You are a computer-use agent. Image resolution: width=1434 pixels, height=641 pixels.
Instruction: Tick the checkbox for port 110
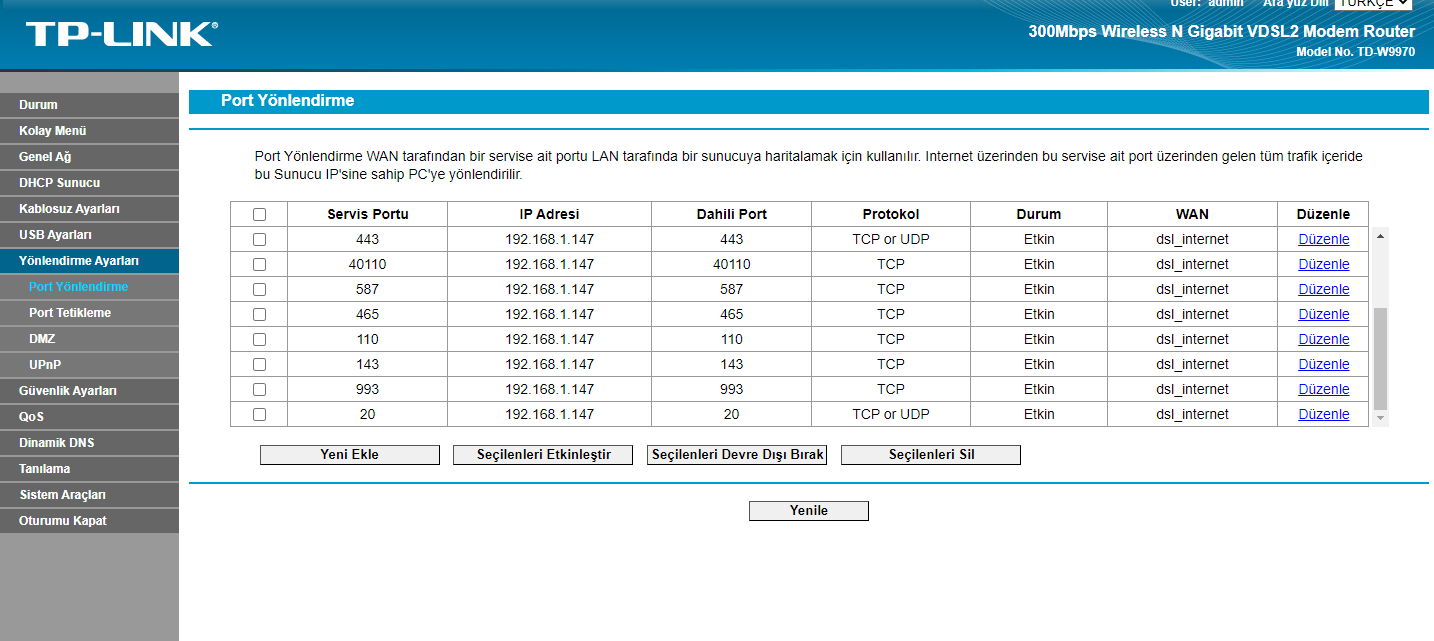260,339
